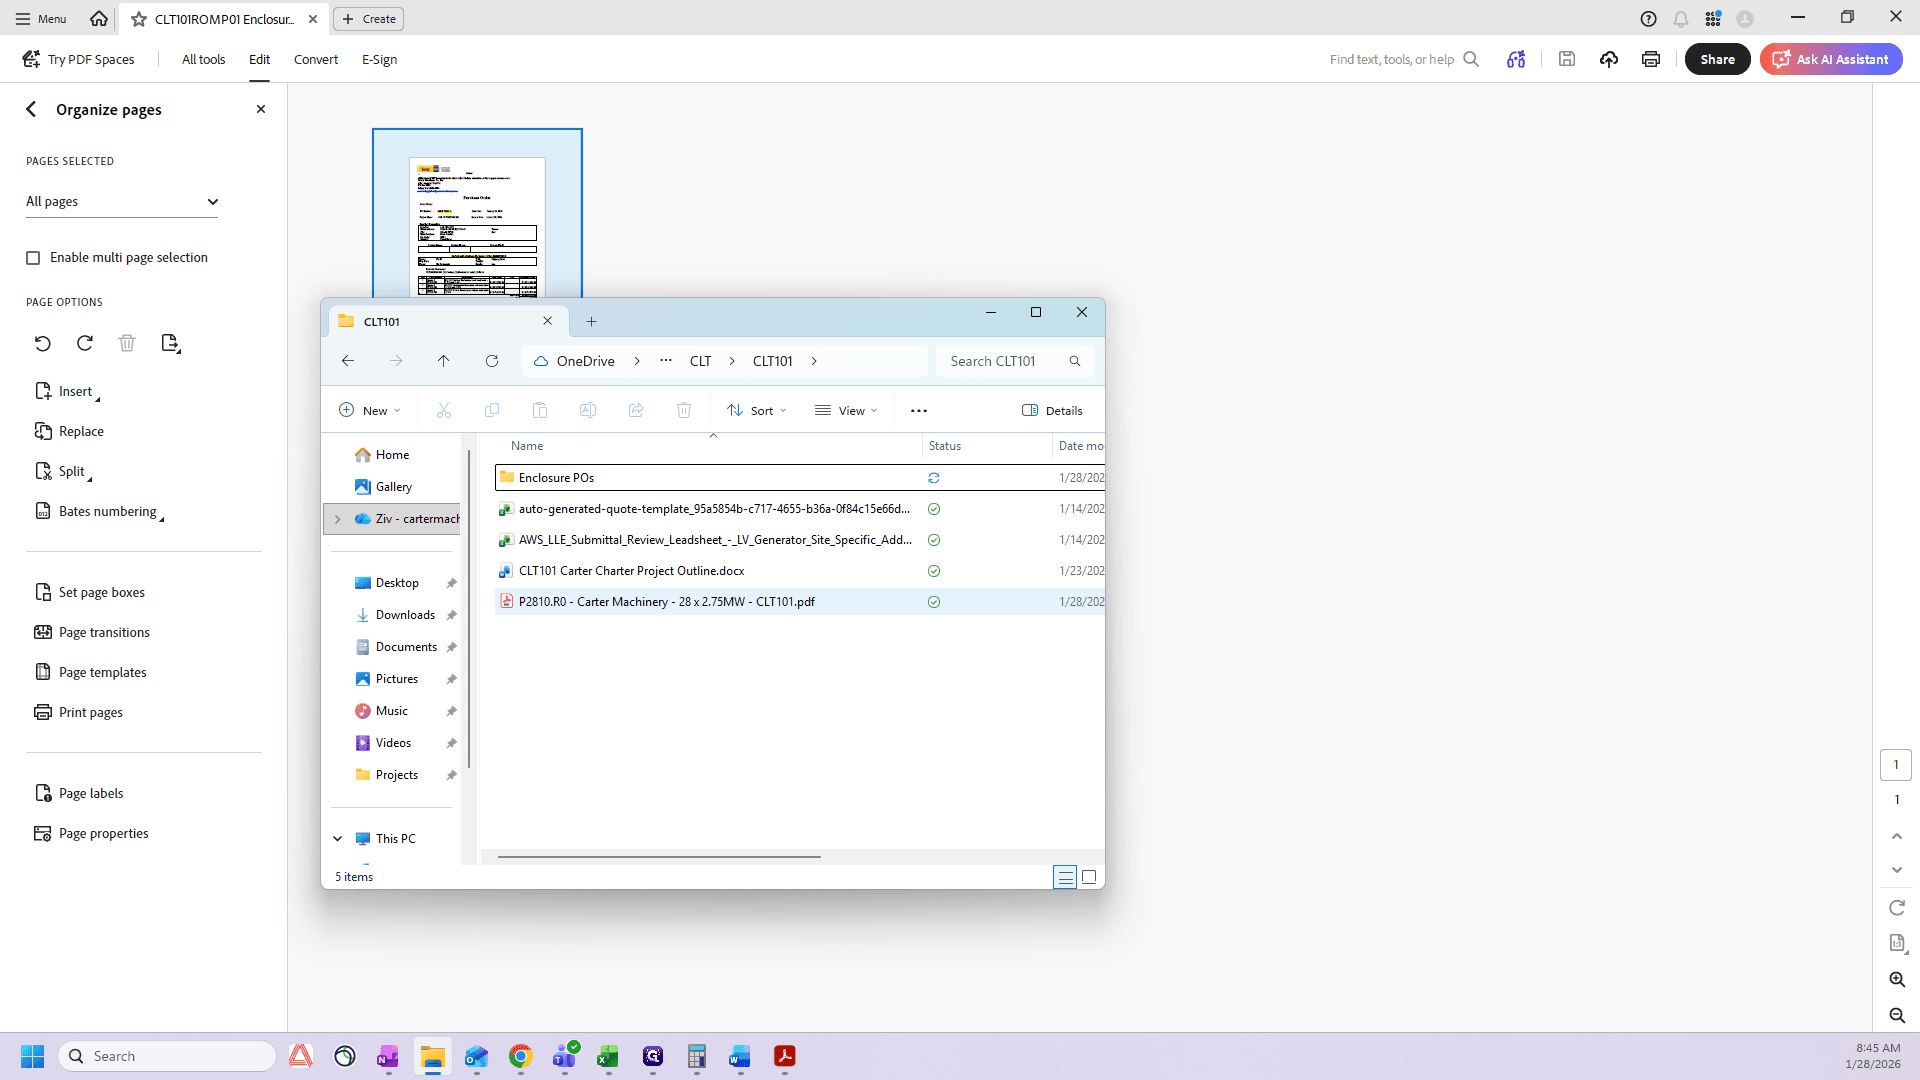
Task: Open See more options in Explorer toolbar
Action: [x=919, y=411]
